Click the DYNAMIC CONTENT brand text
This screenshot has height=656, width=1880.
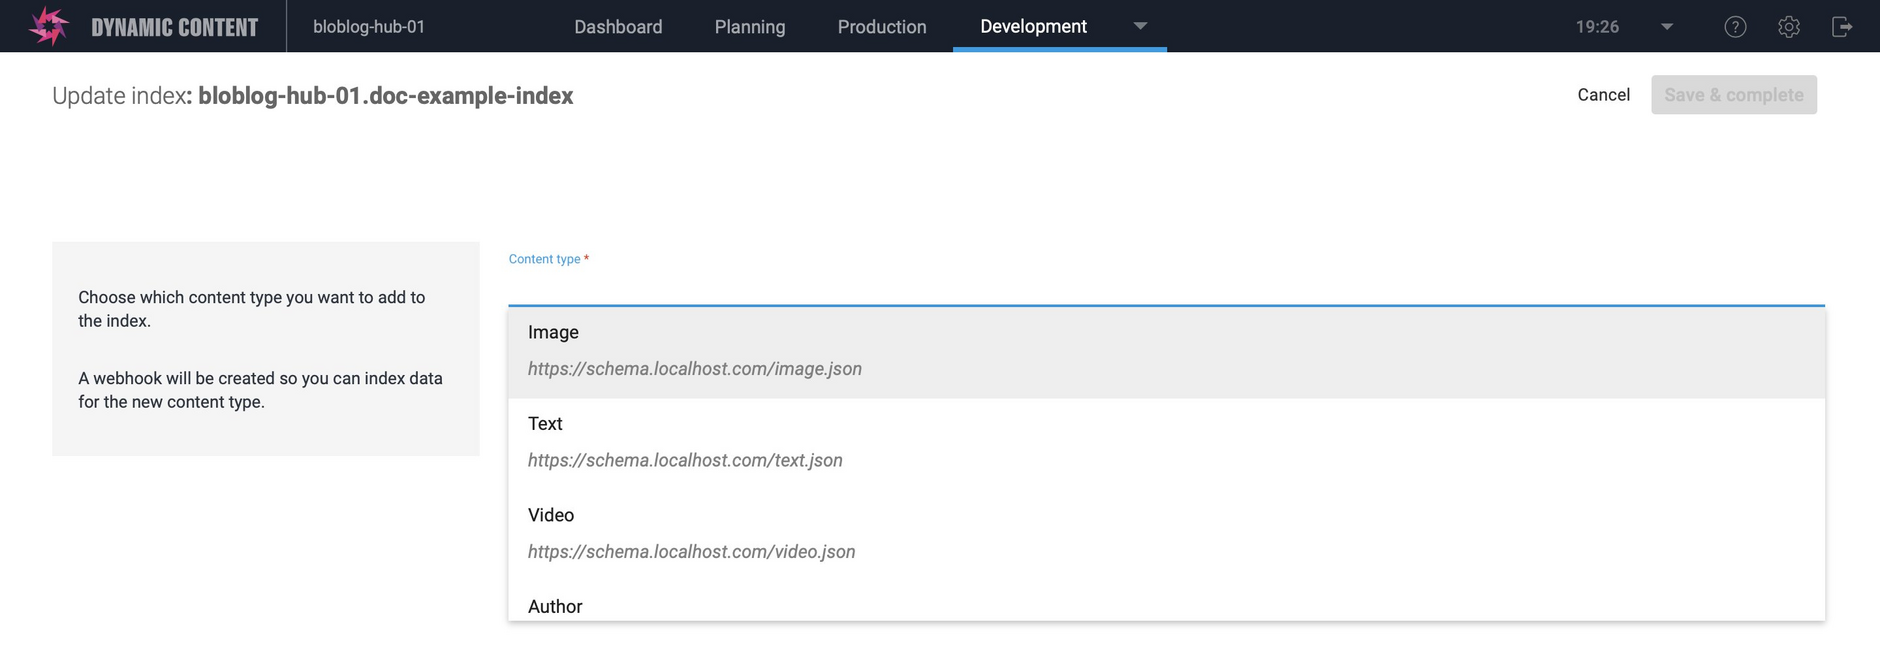[x=174, y=27]
